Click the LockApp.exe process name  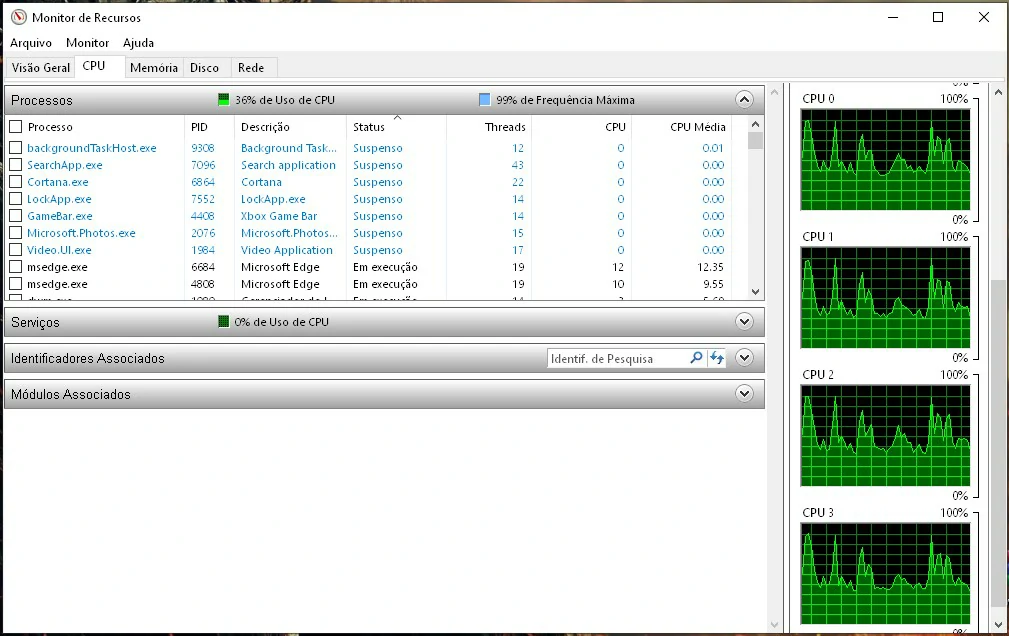59,199
